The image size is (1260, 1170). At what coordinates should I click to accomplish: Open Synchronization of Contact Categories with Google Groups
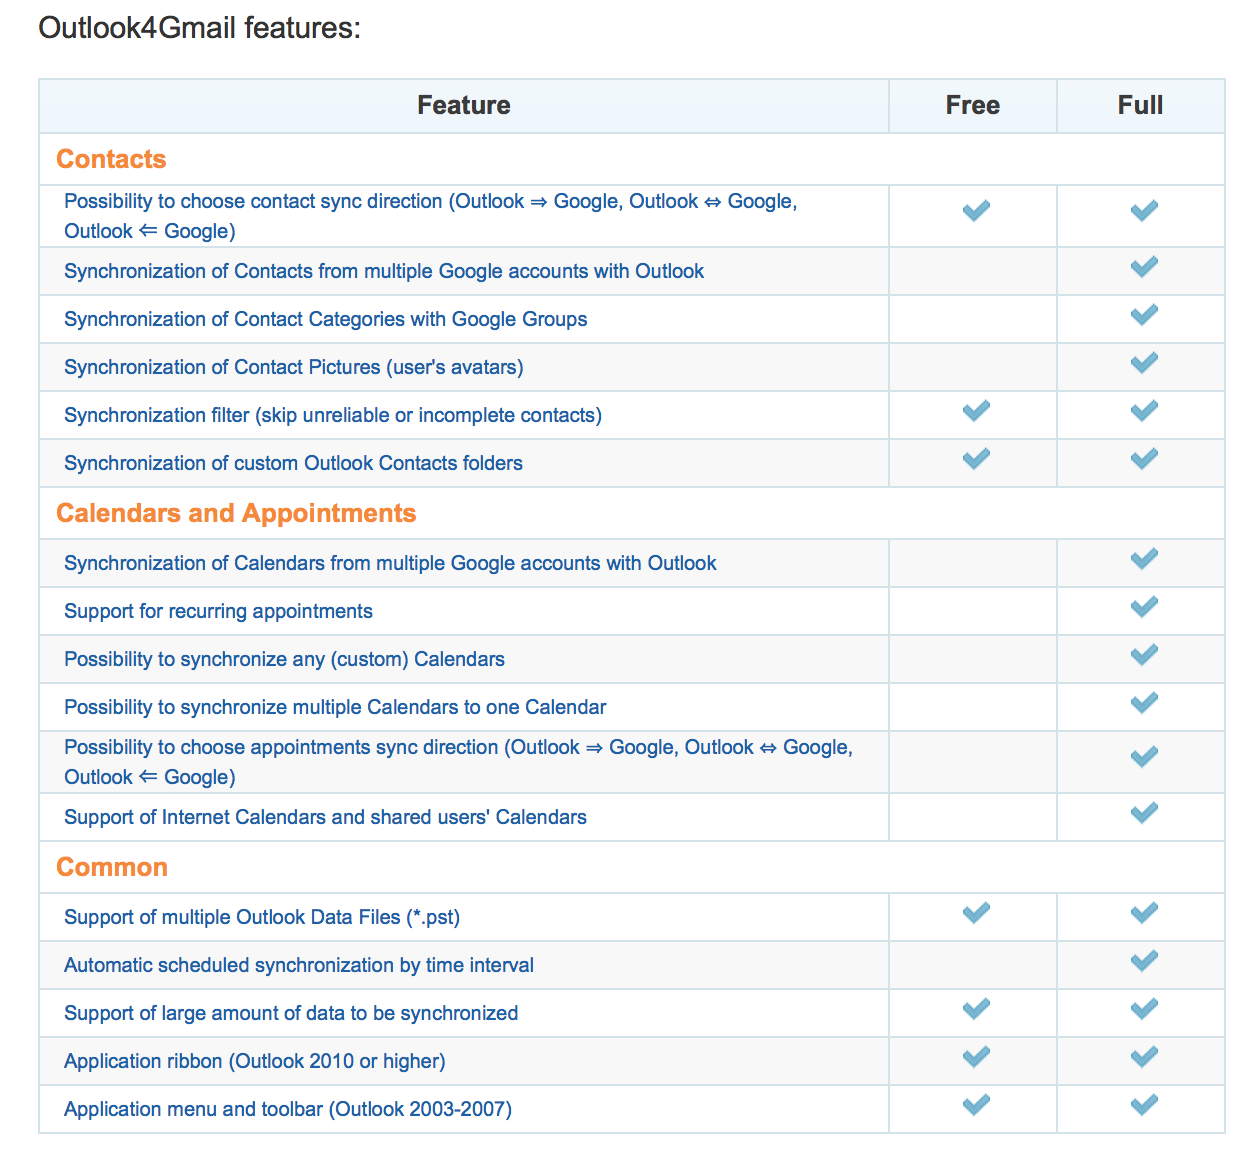pos(325,319)
